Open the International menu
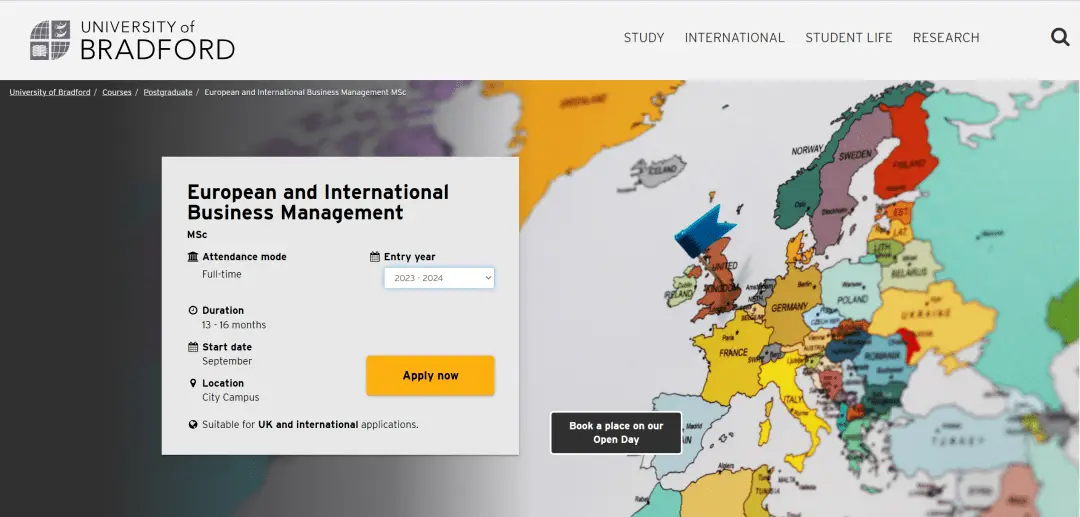The image size is (1080, 517). [734, 38]
